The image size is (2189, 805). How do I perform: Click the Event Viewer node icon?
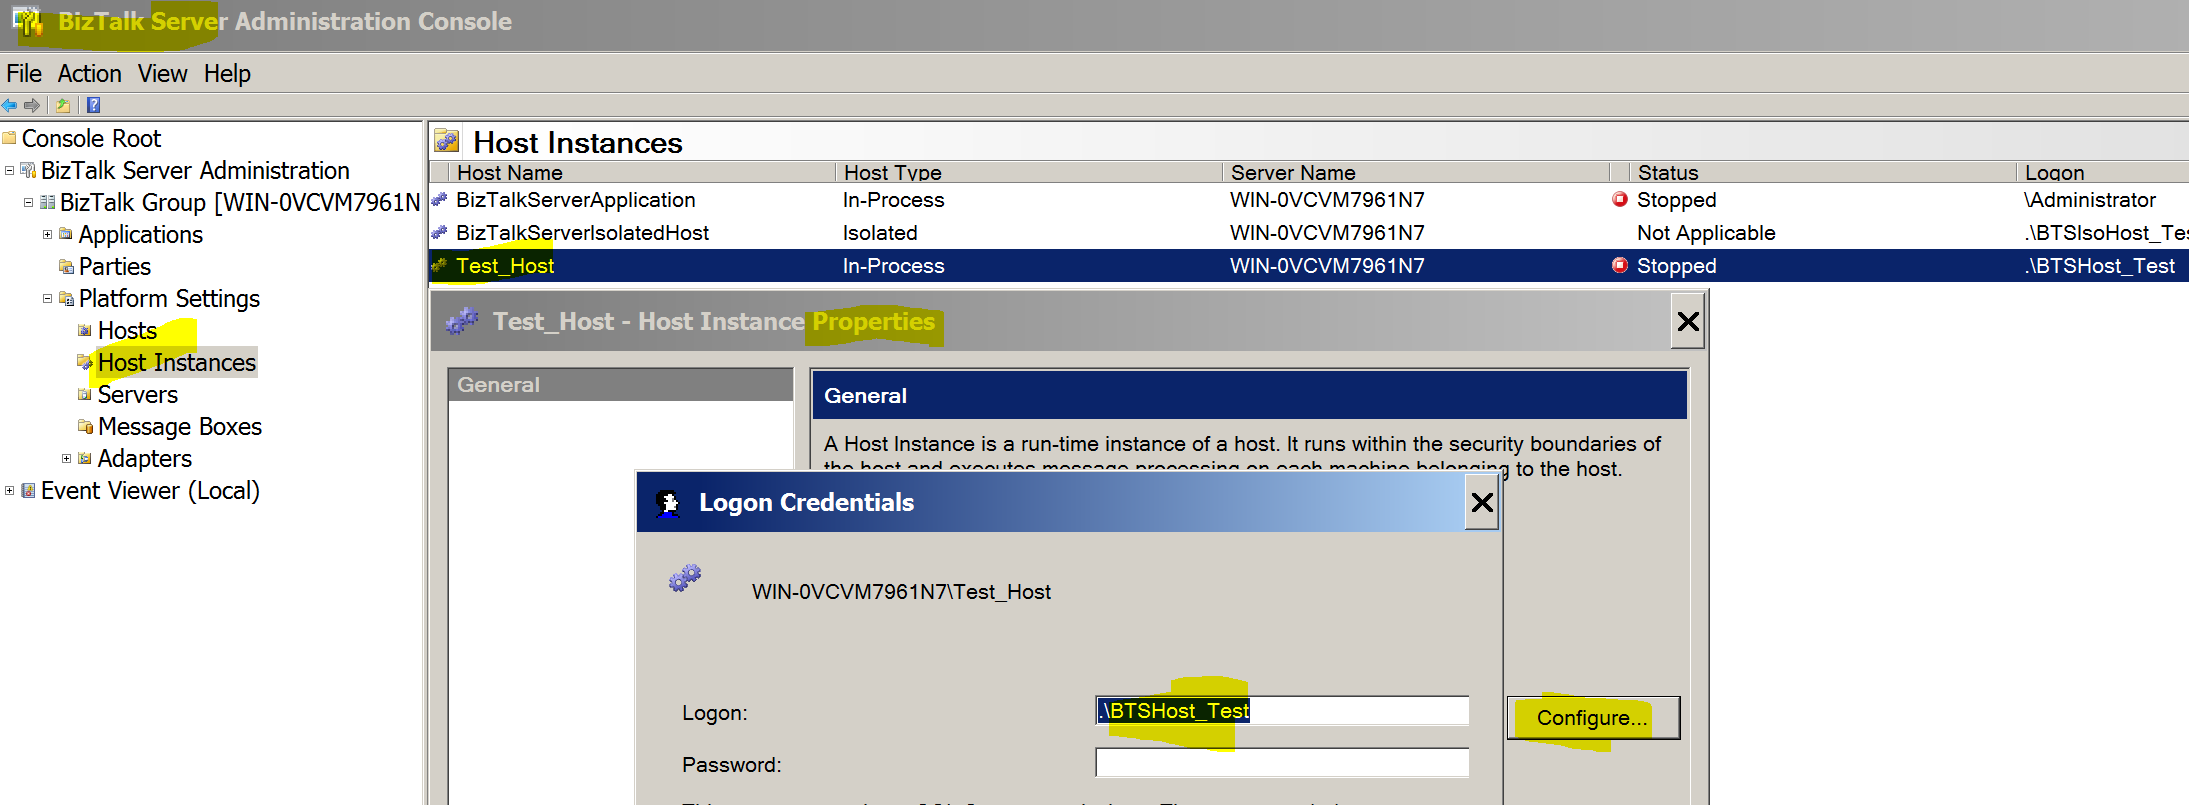[29, 490]
